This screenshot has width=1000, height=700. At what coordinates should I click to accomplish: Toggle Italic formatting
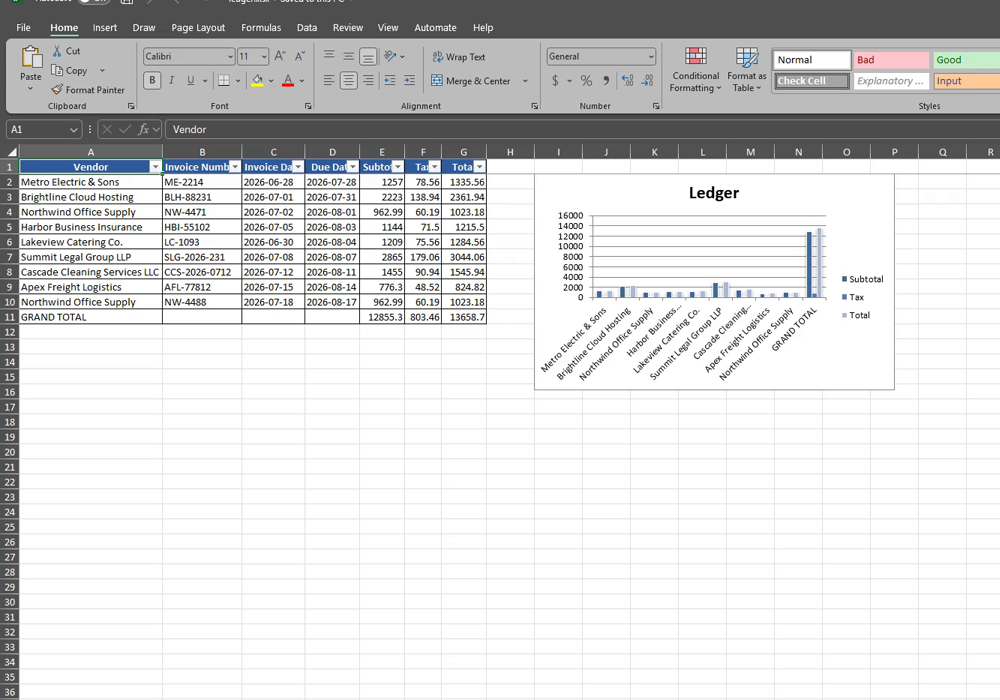[x=171, y=80]
